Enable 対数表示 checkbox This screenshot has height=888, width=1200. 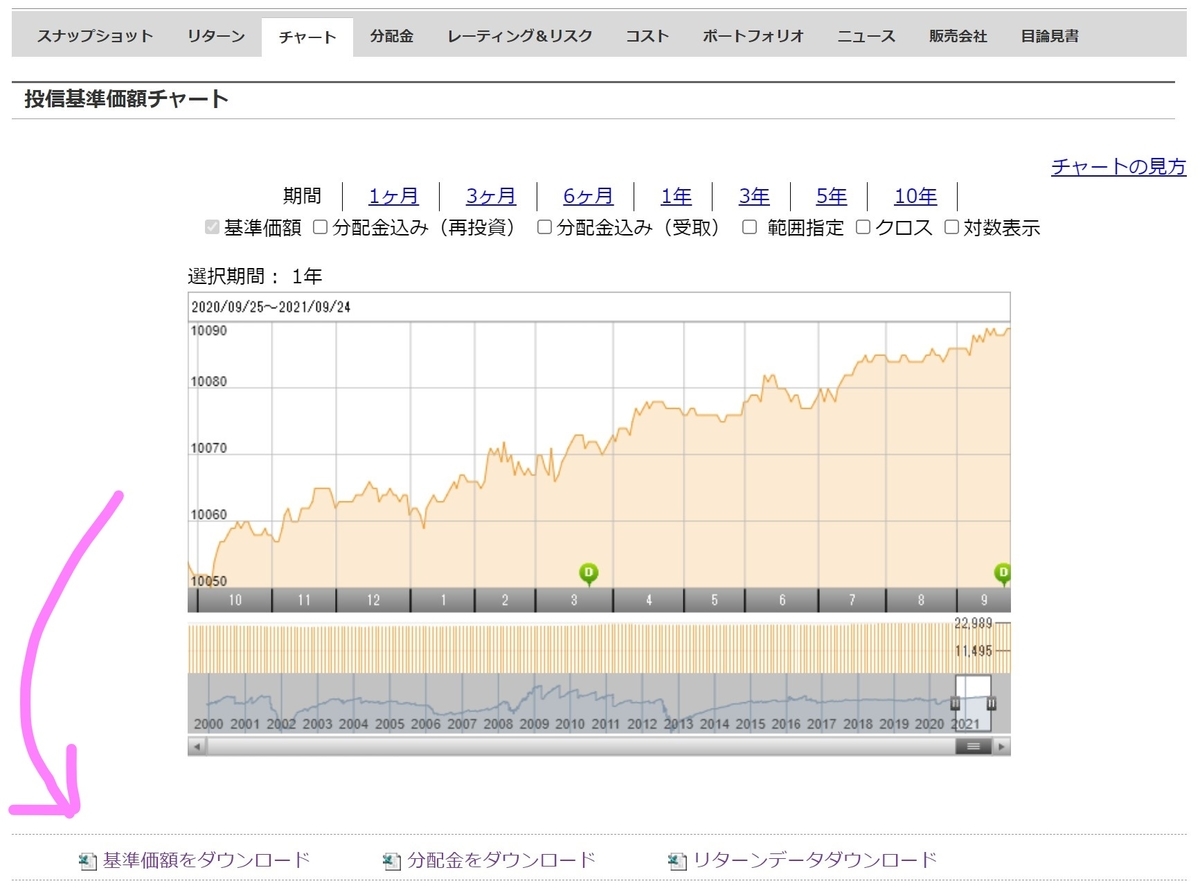951,227
